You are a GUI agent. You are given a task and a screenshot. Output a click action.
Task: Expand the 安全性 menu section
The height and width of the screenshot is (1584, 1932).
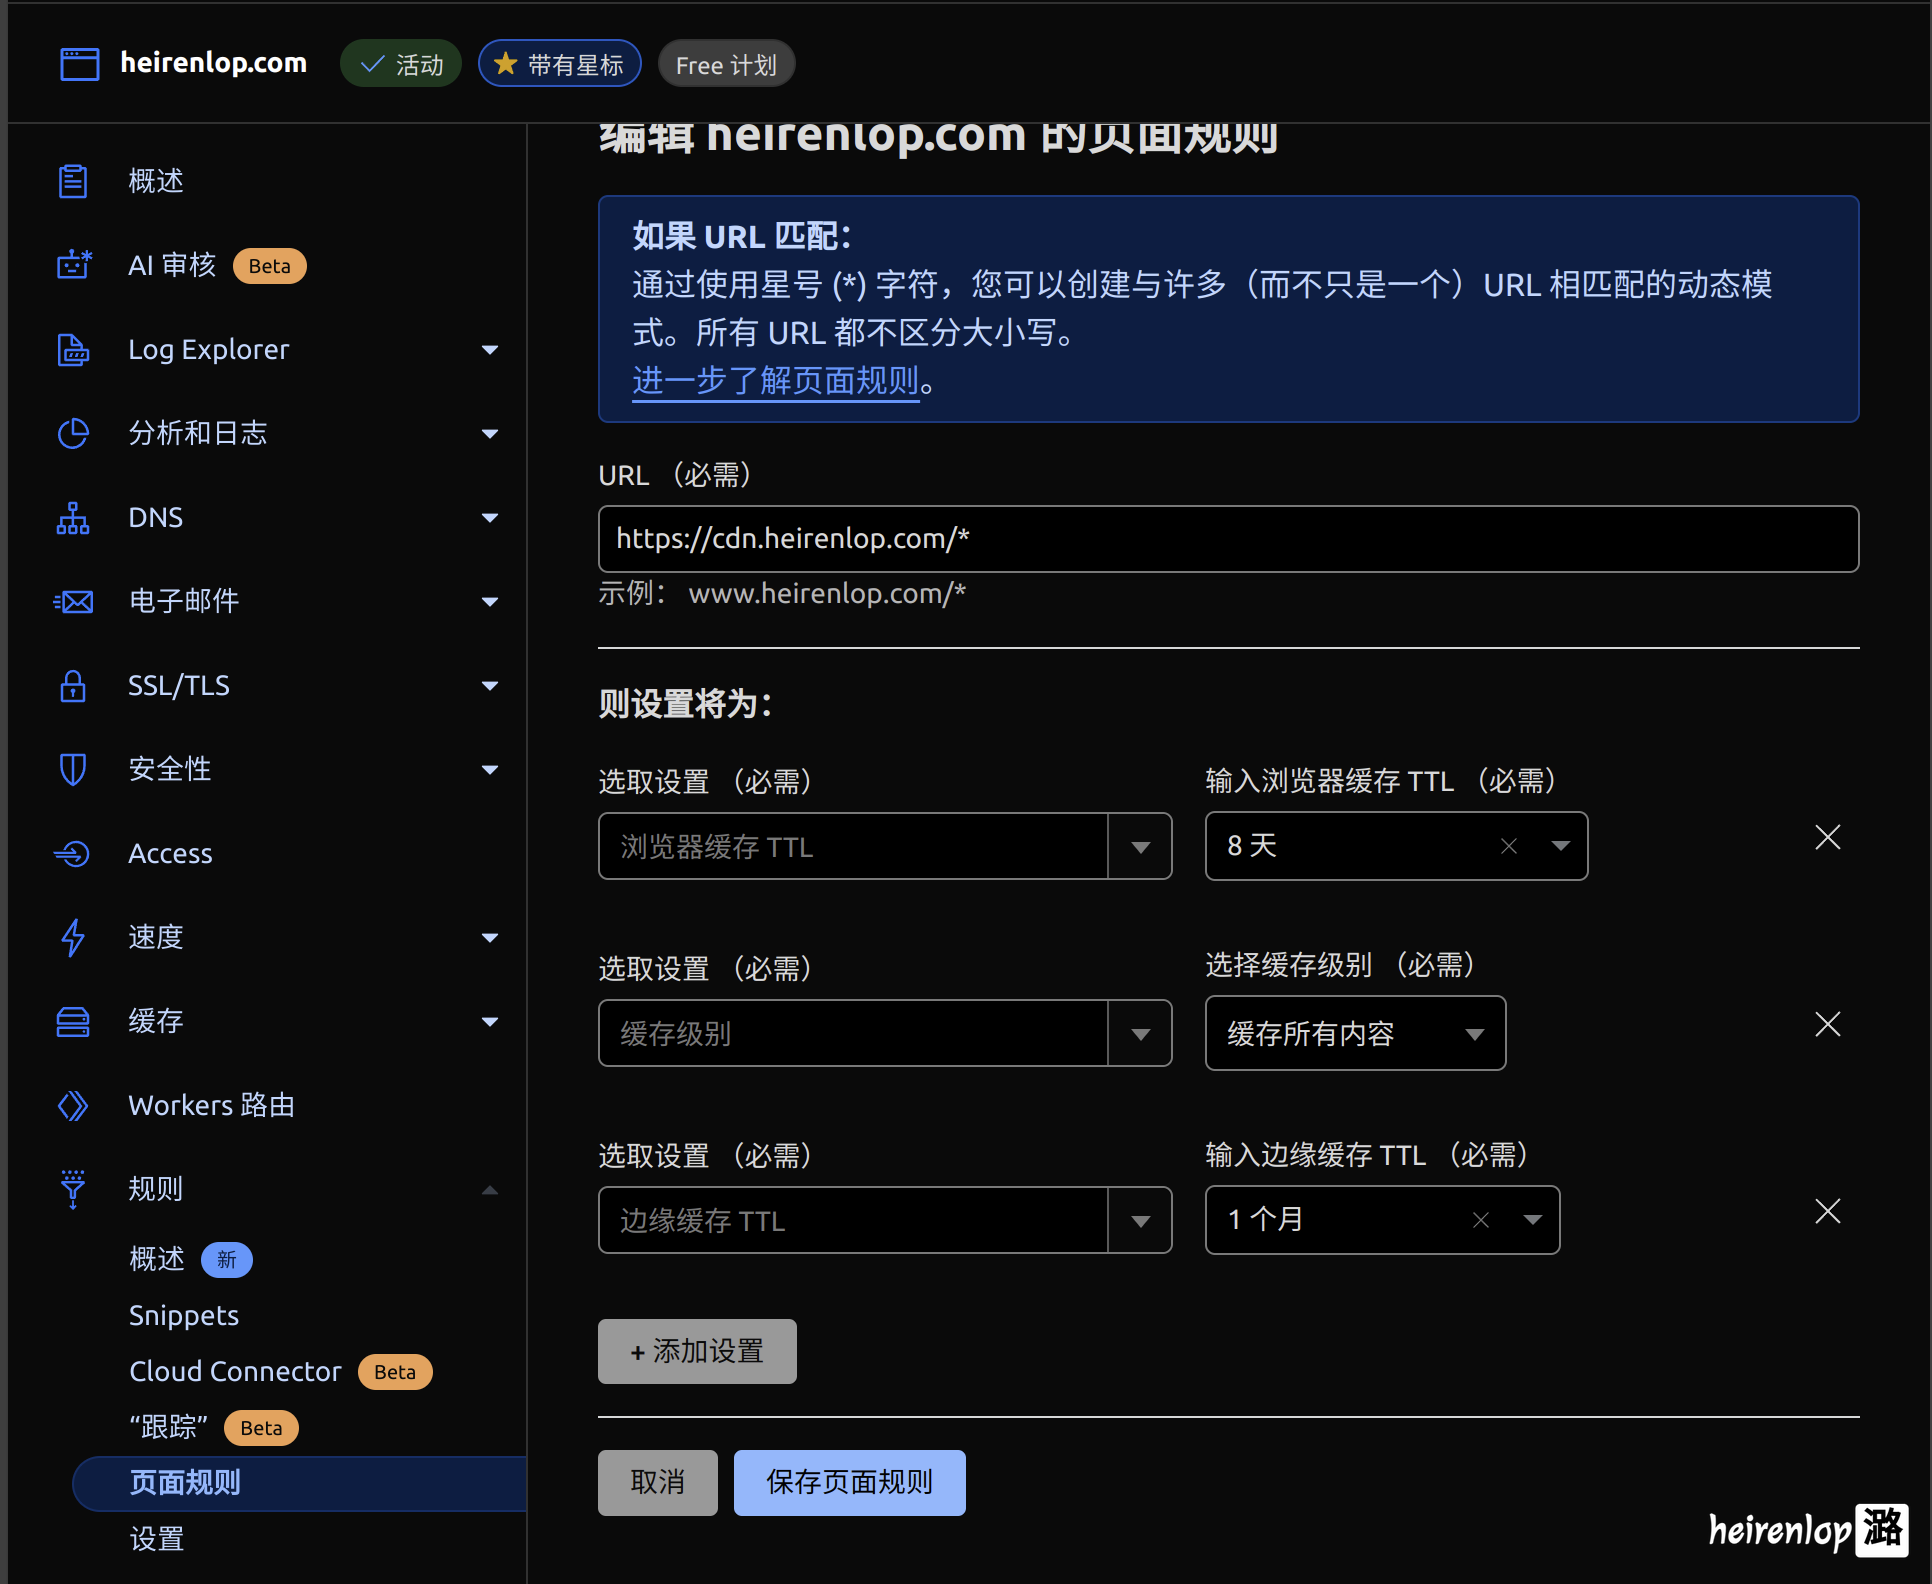click(x=490, y=770)
